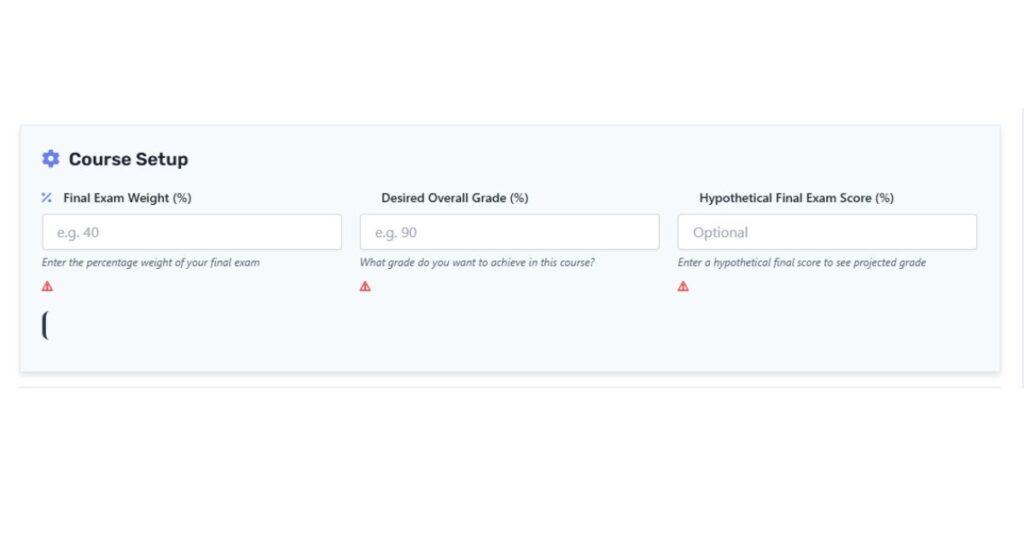The width and height of the screenshot is (1024, 536).
Task: Click the warning icon under Final Exam Weight
Action: (47, 286)
